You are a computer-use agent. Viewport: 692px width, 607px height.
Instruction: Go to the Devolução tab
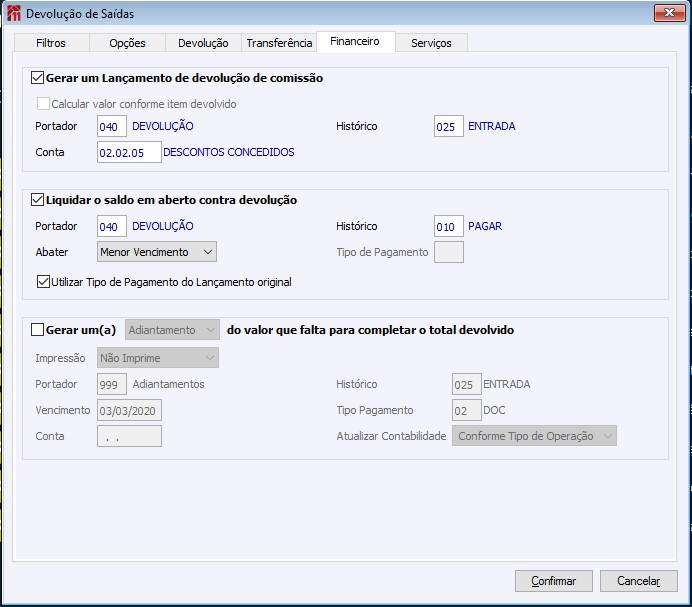(203, 43)
